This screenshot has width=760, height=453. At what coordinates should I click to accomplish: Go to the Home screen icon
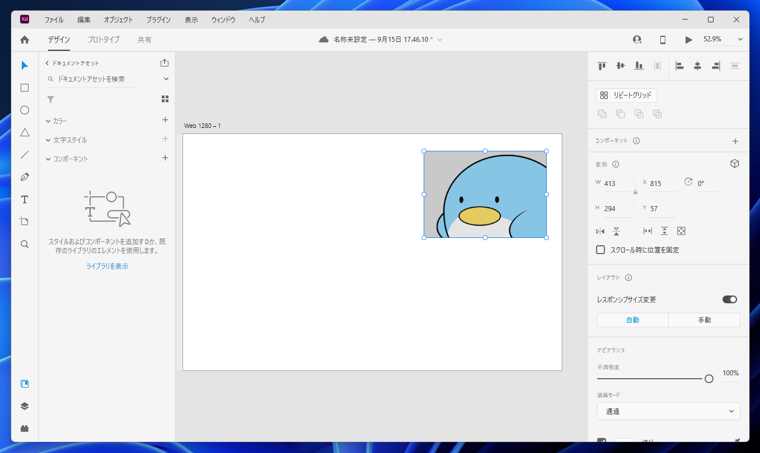(25, 40)
